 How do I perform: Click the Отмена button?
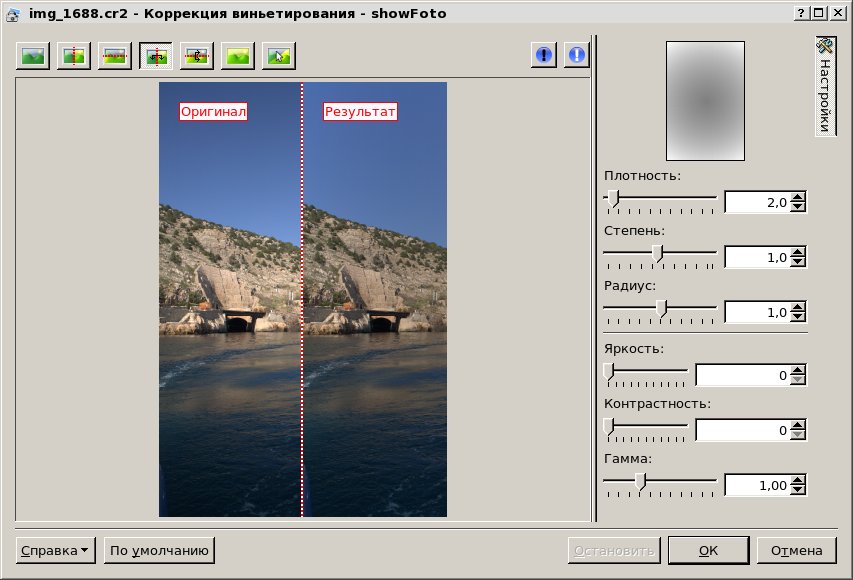[x=796, y=551]
